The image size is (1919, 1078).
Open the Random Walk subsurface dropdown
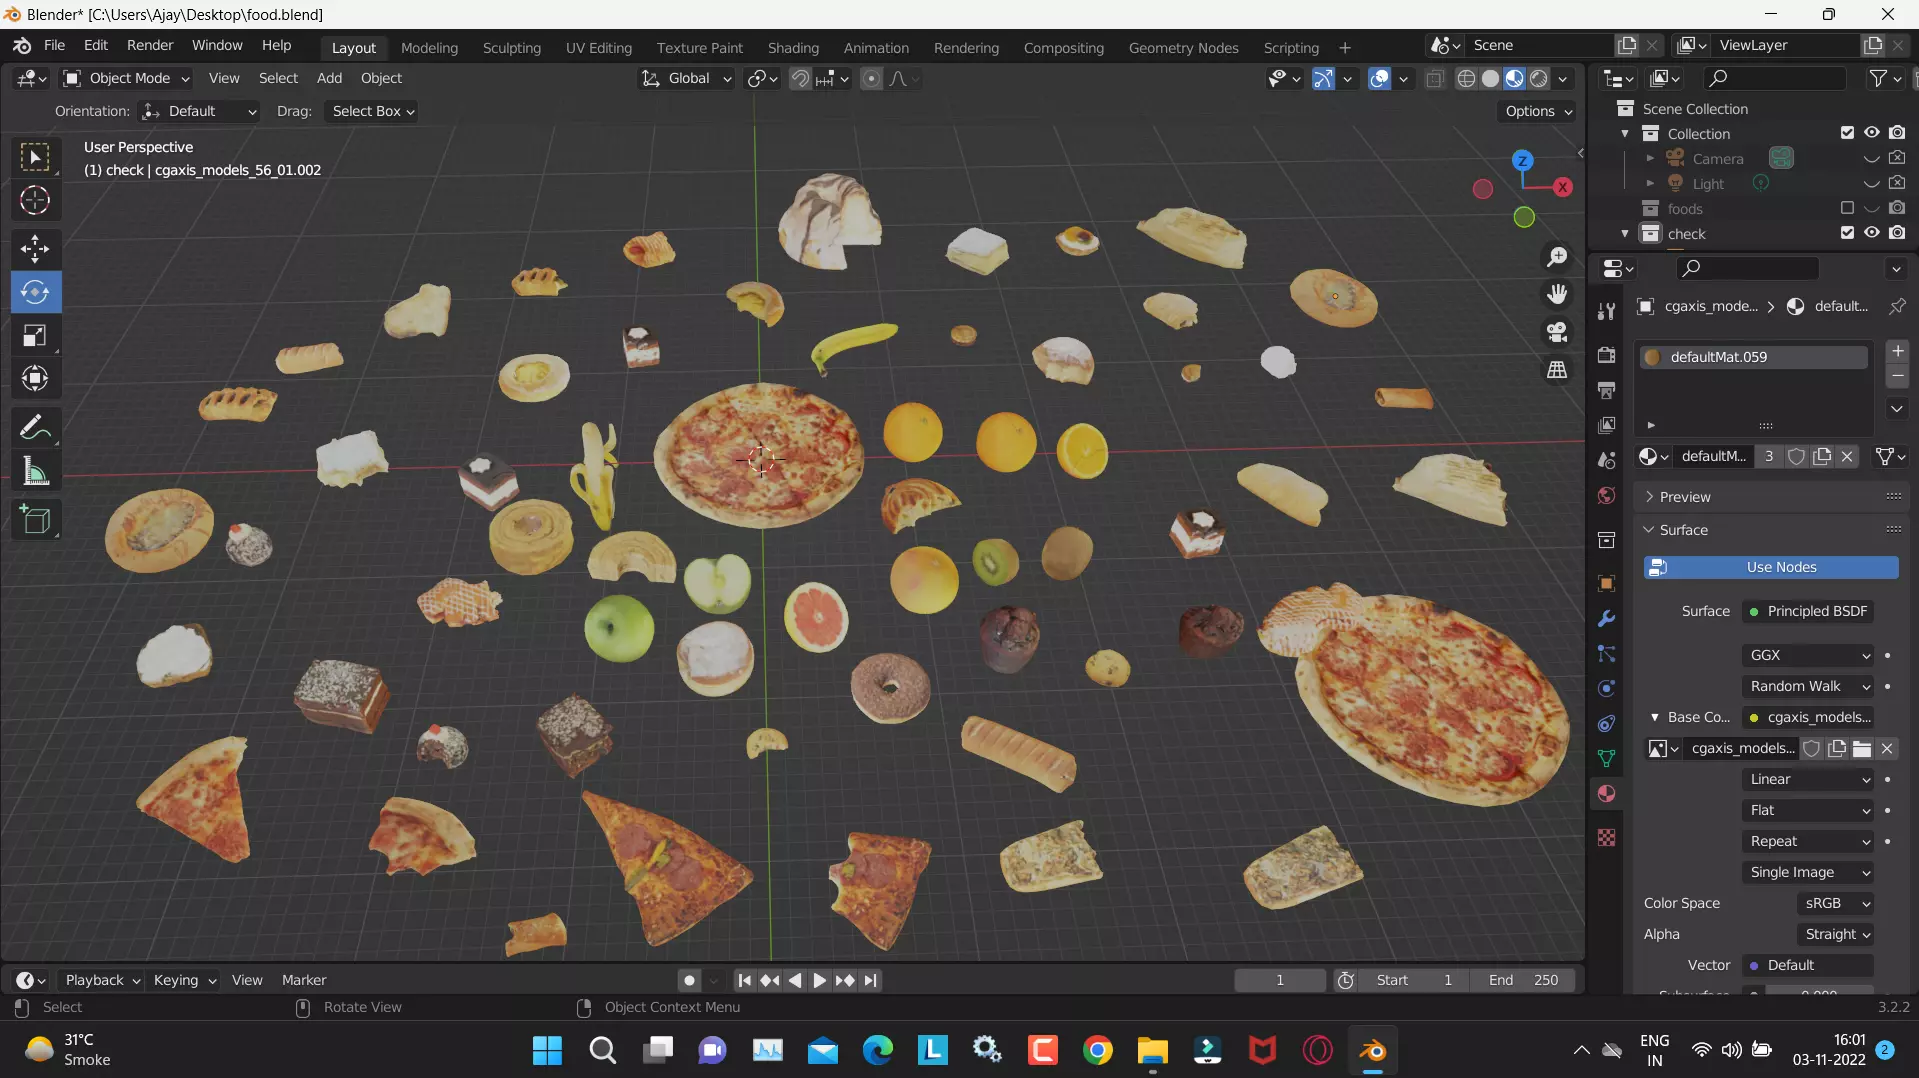click(x=1808, y=686)
